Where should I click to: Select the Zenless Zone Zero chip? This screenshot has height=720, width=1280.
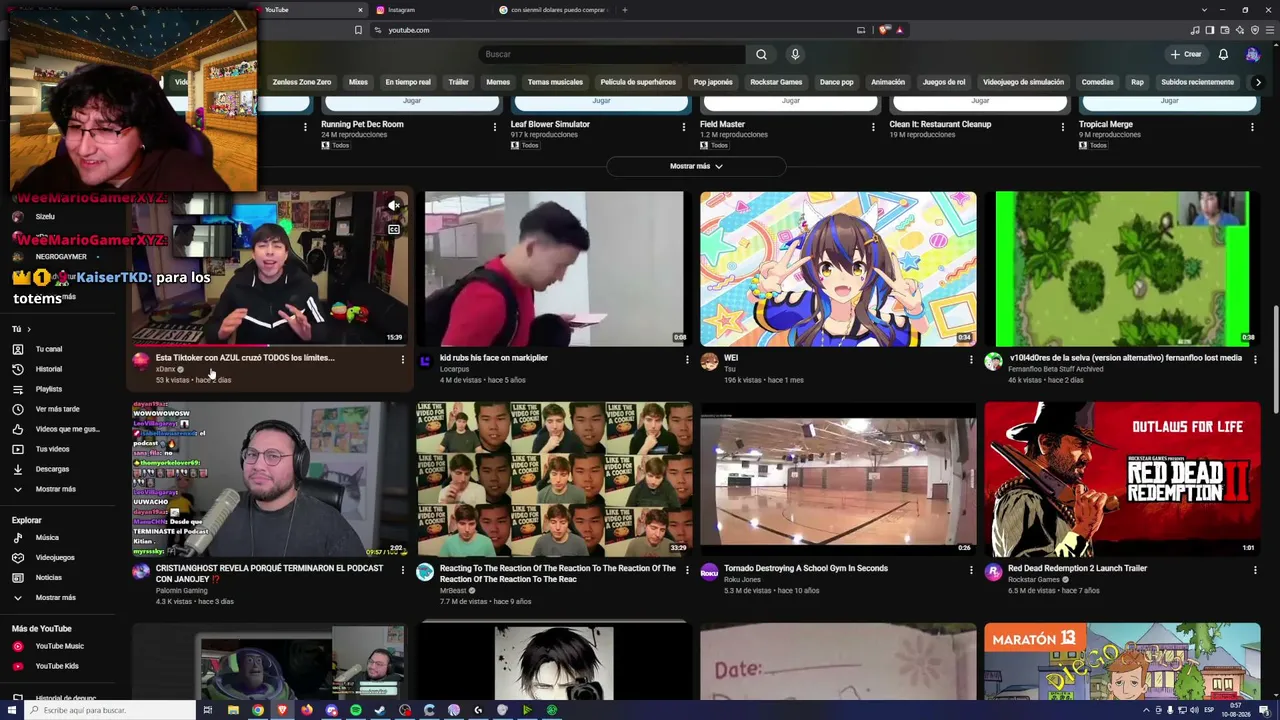302,82
